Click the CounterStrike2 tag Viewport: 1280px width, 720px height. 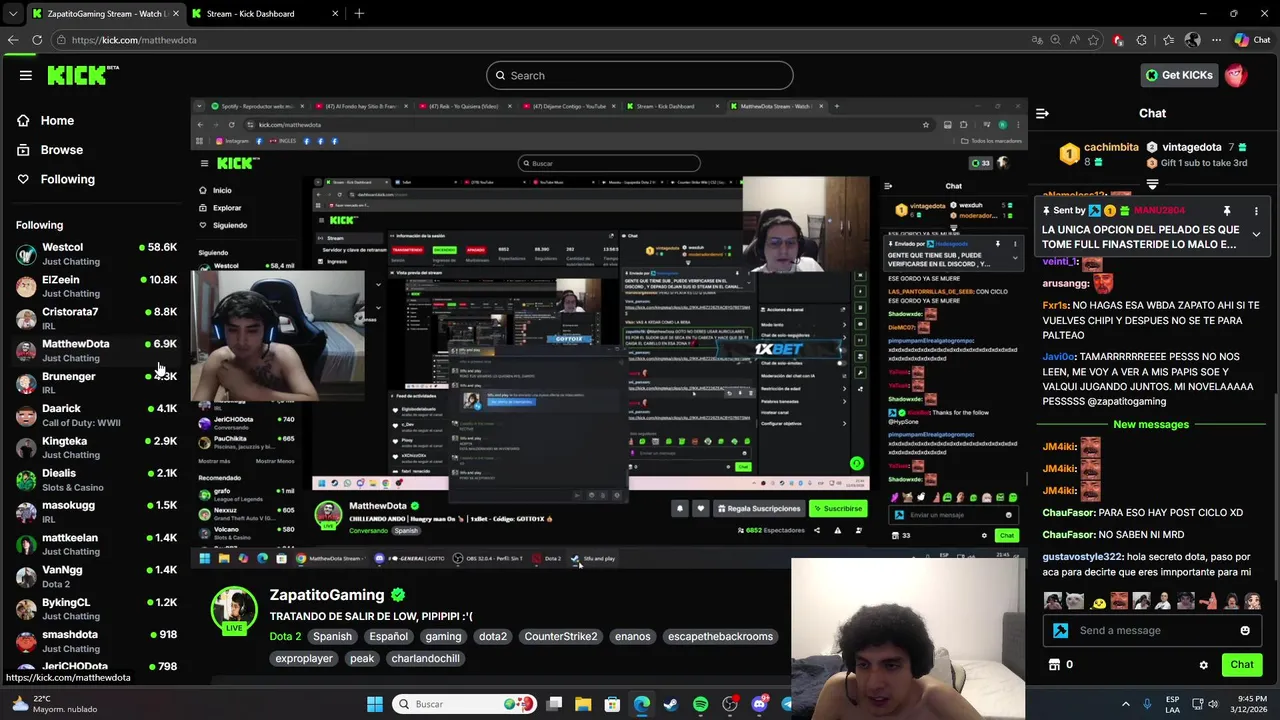[x=560, y=636]
